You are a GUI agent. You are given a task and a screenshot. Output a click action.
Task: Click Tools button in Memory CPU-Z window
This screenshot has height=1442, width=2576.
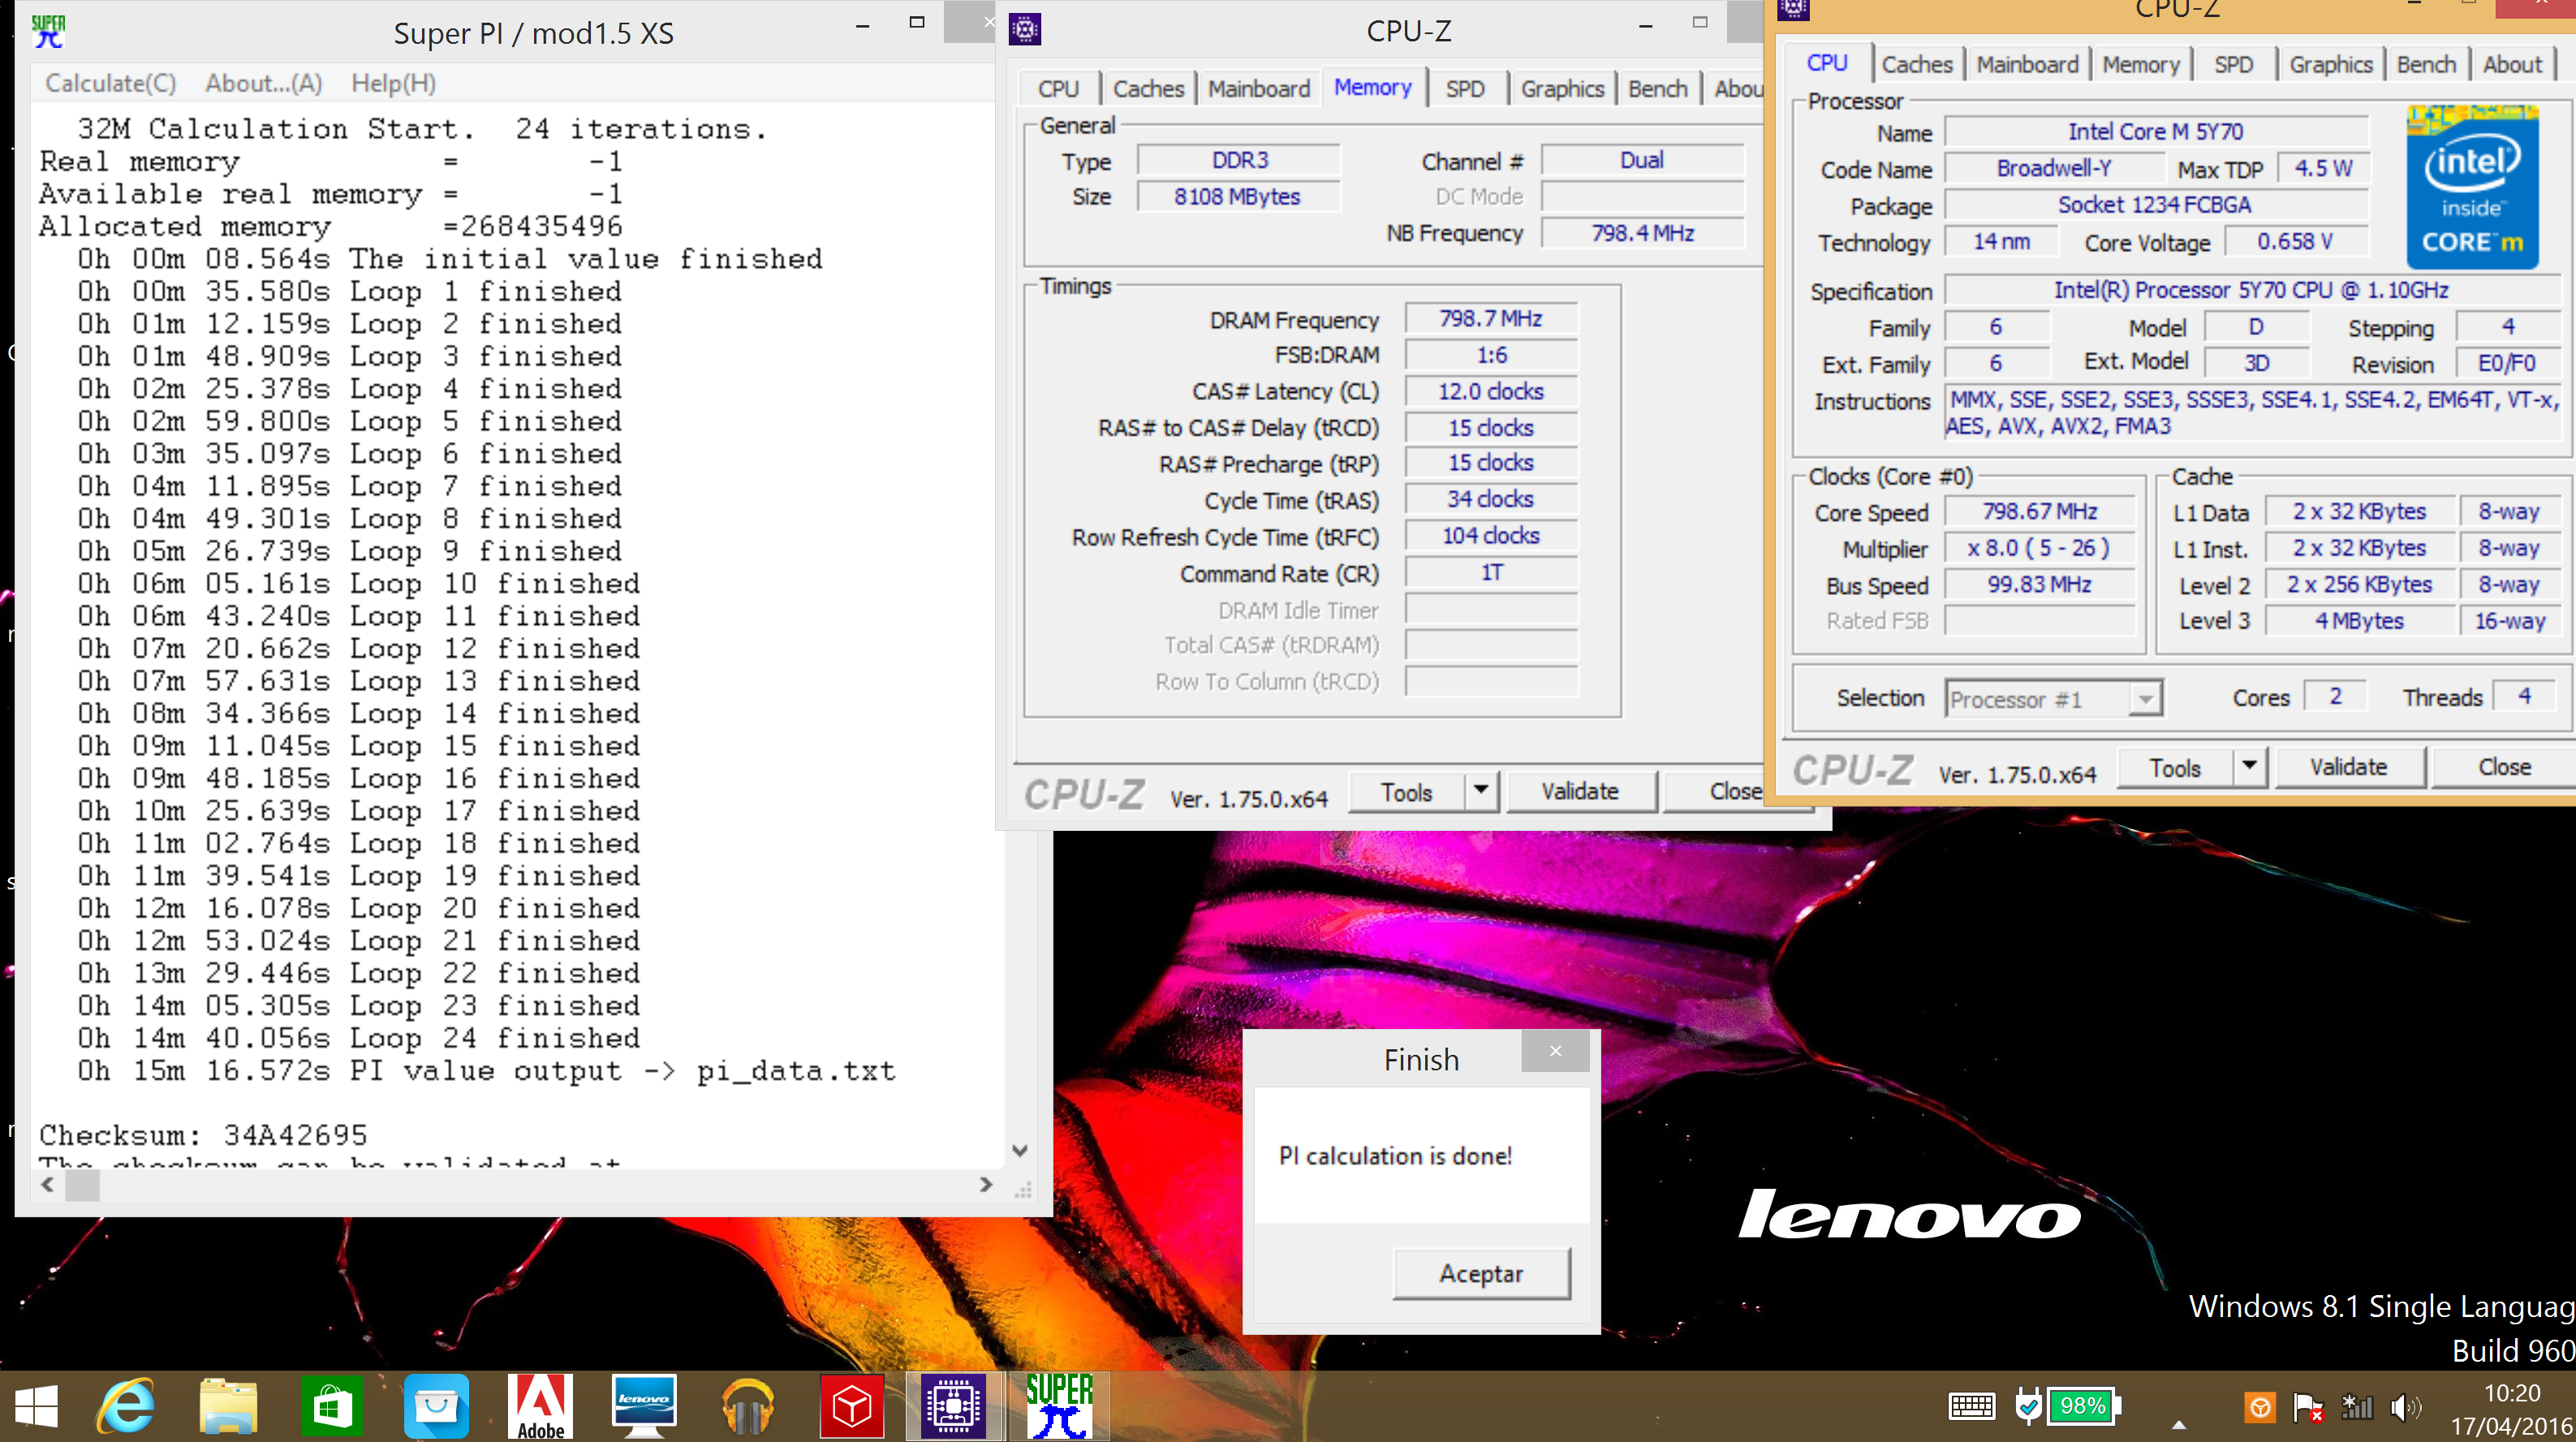click(x=1406, y=793)
